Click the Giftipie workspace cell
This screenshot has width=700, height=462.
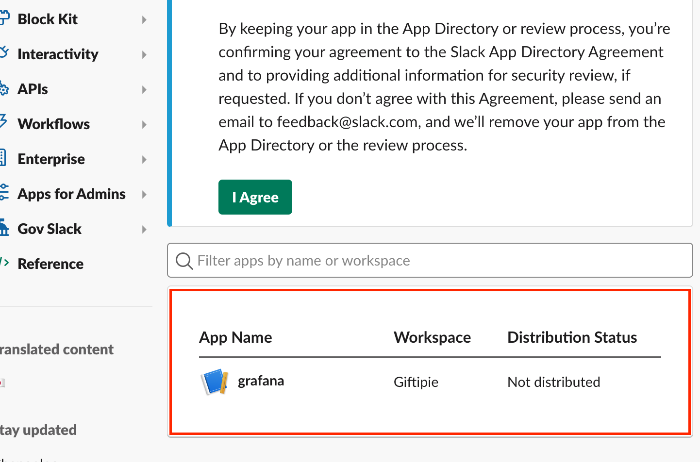tap(416, 382)
